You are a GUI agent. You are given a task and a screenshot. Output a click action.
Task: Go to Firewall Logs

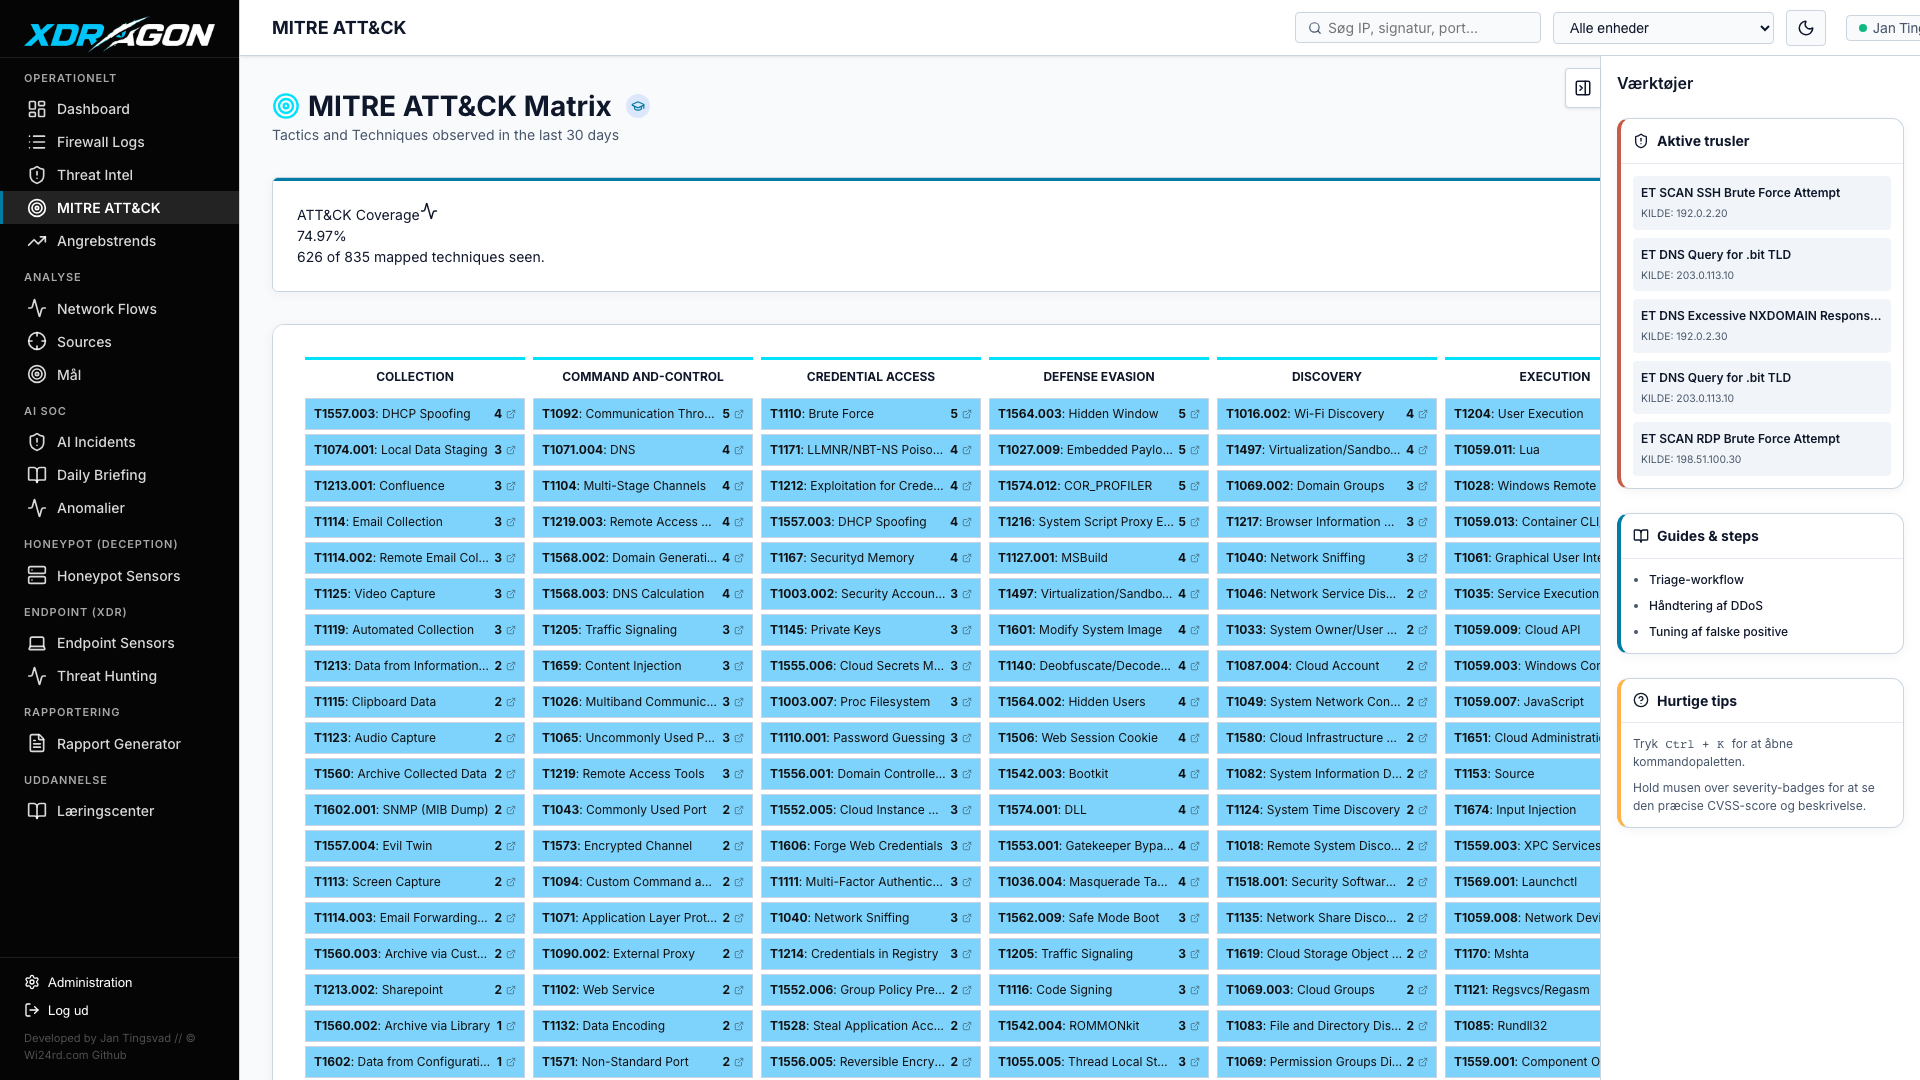pos(119,142)
